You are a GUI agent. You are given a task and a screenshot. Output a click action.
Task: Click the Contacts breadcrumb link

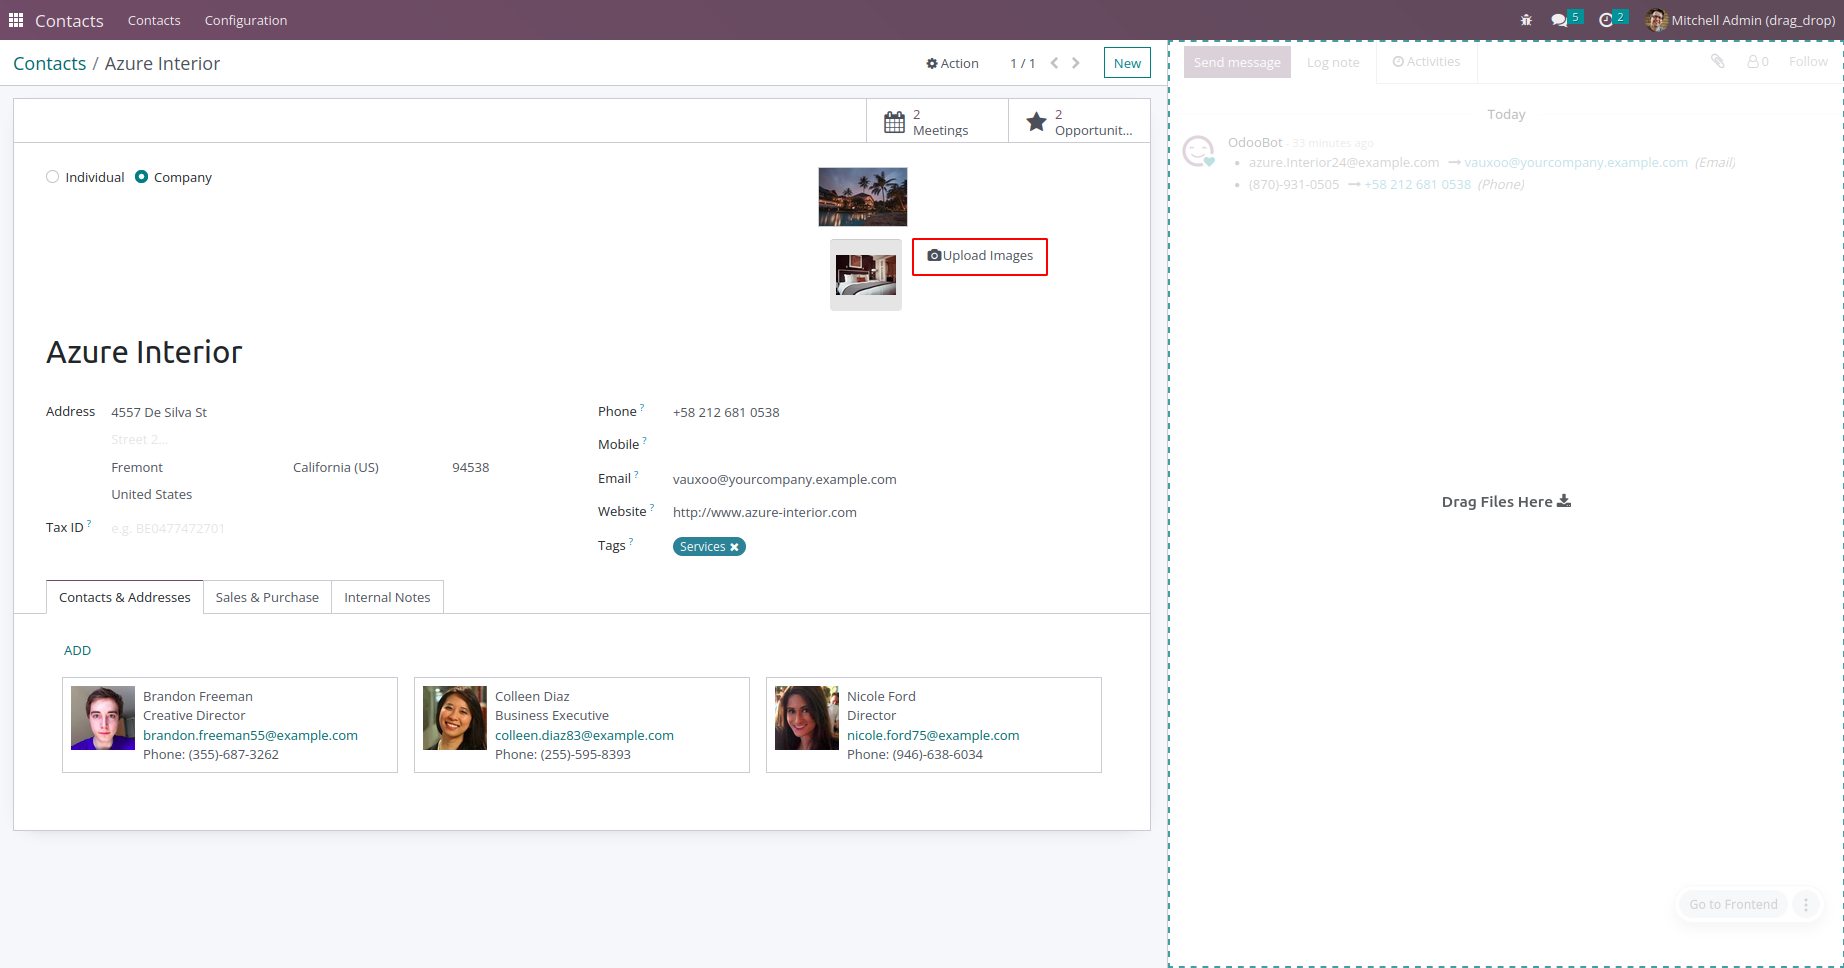point(50,63)
